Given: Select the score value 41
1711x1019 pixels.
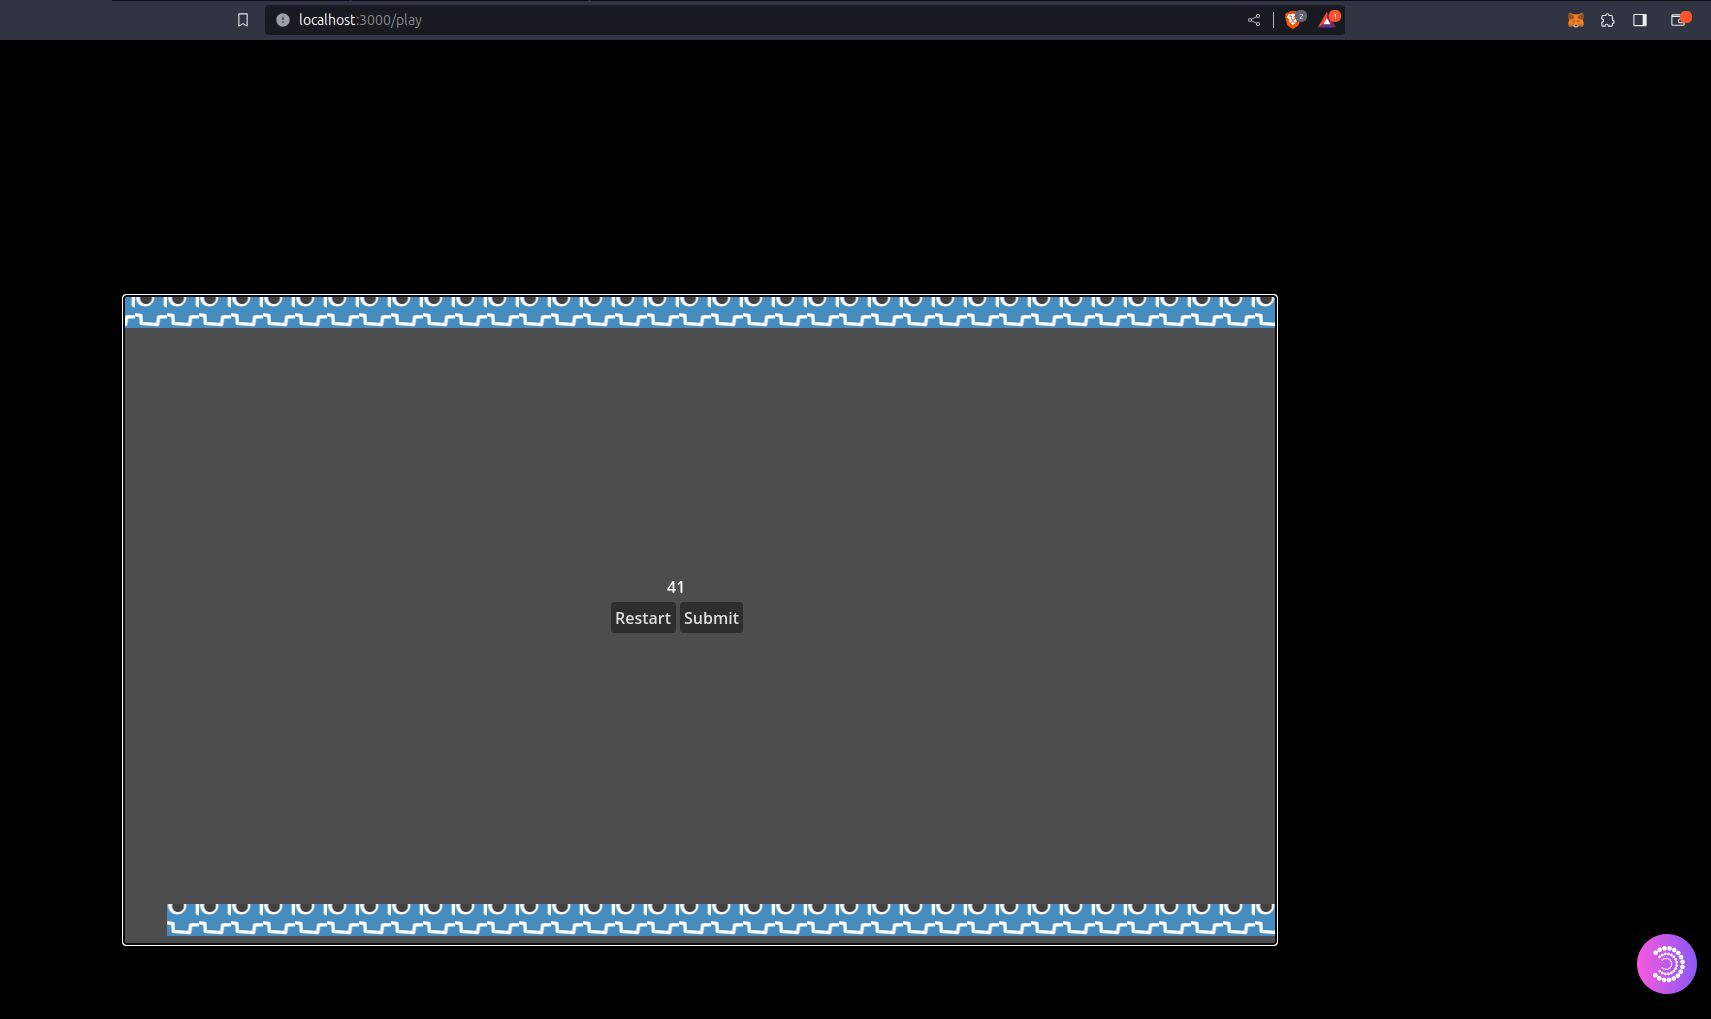Looking at the screenshot, I should point(676,587).
